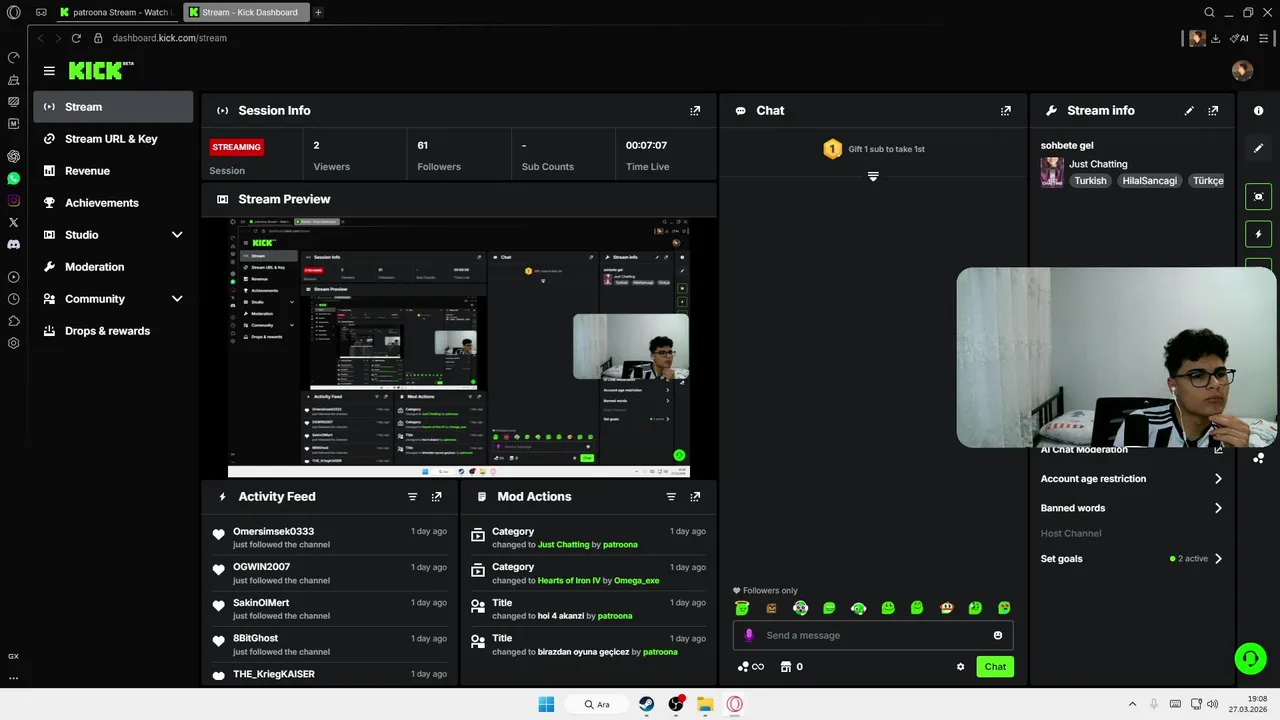Open Discord in Opera sidebar
Screen dimensions: 1280x720
13,244
